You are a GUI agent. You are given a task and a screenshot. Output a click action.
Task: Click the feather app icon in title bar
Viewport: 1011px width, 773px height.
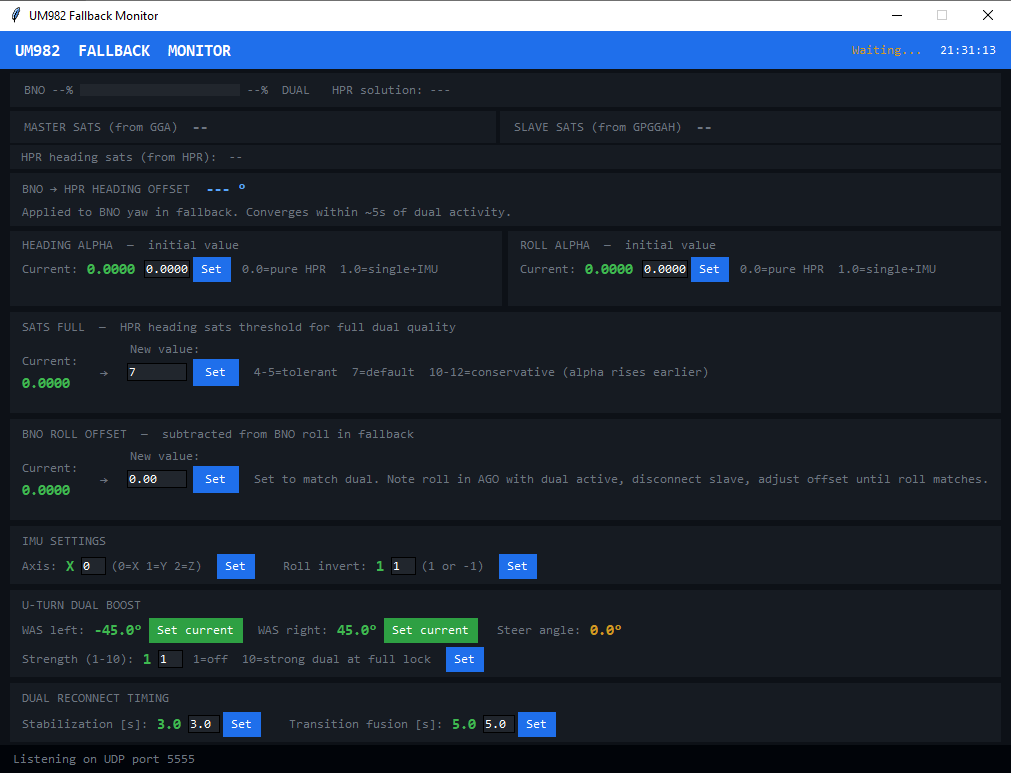point(15,15)
